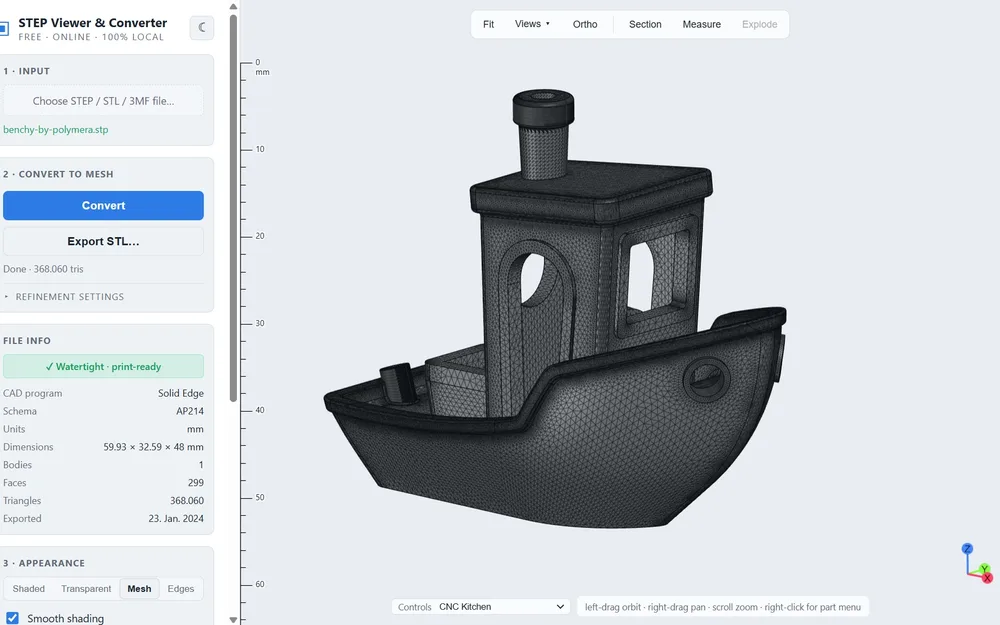Click the Dimensions value 59.93 × 32.59 × 48 mm
Viewport: 1000px width, 625px height.
click(154, 447)
